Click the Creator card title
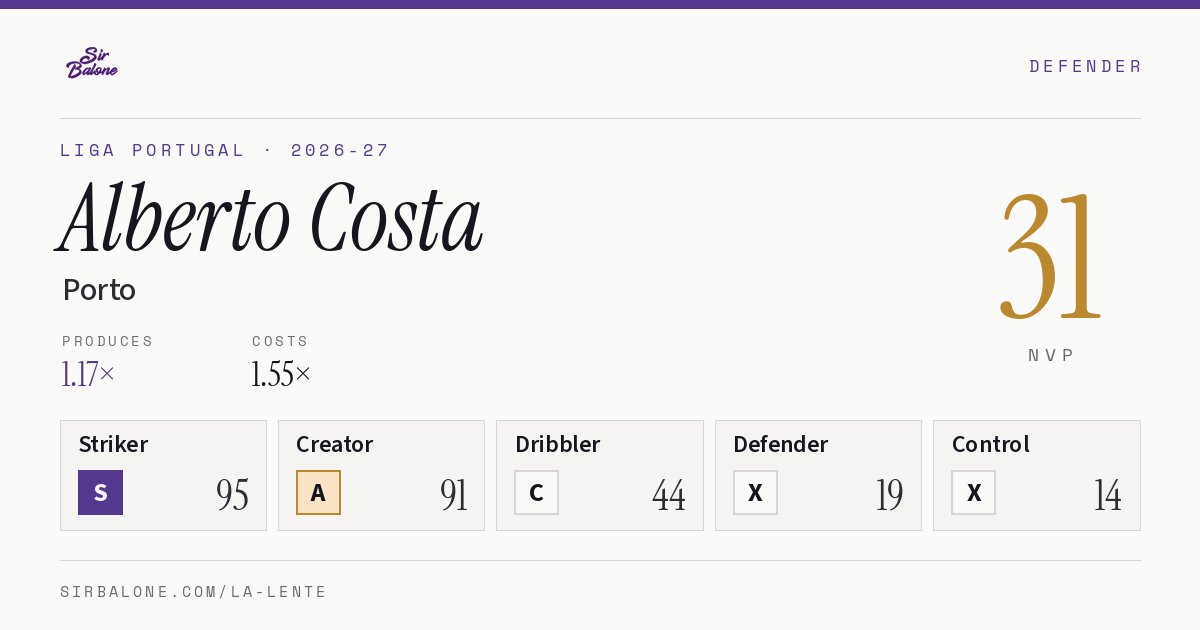Image resolution: width=1200 pixels, height=630 pixels. coord(335,444)
